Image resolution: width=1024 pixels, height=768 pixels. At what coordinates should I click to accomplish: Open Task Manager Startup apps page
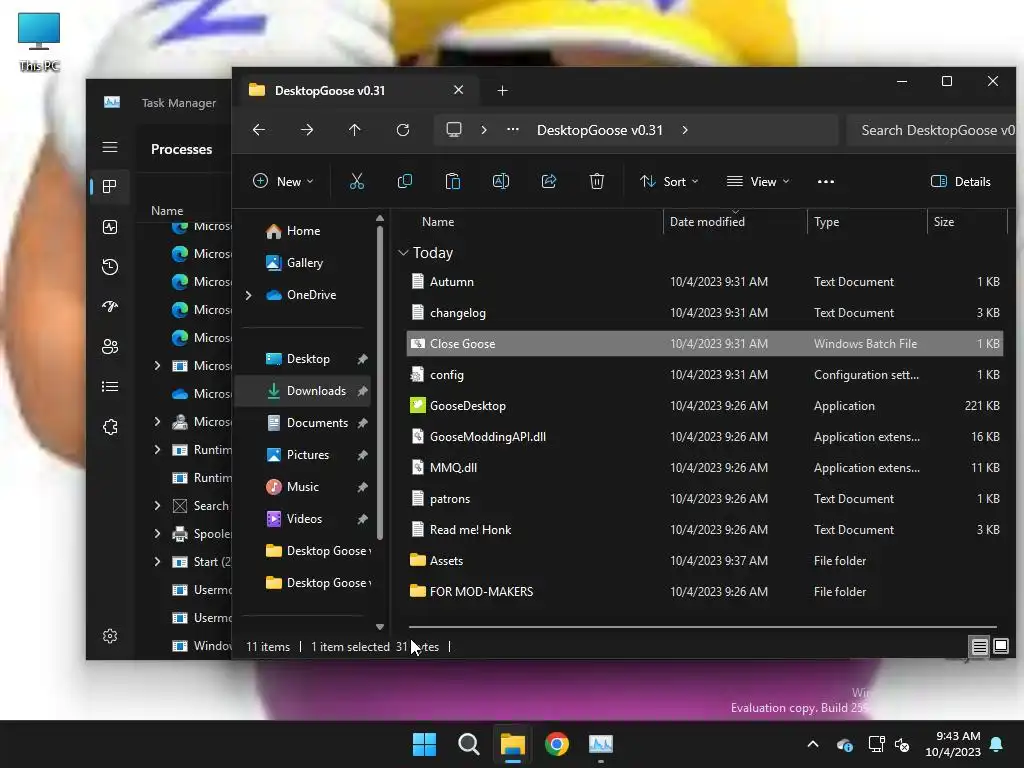(110, 306)
